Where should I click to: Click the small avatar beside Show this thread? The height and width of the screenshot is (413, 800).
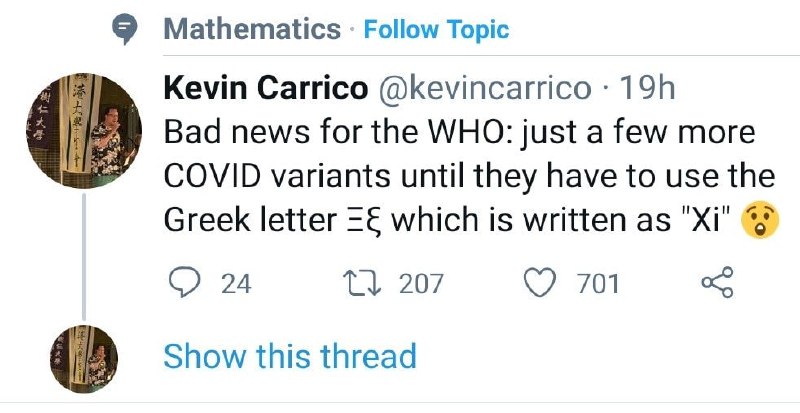(85, 358)
